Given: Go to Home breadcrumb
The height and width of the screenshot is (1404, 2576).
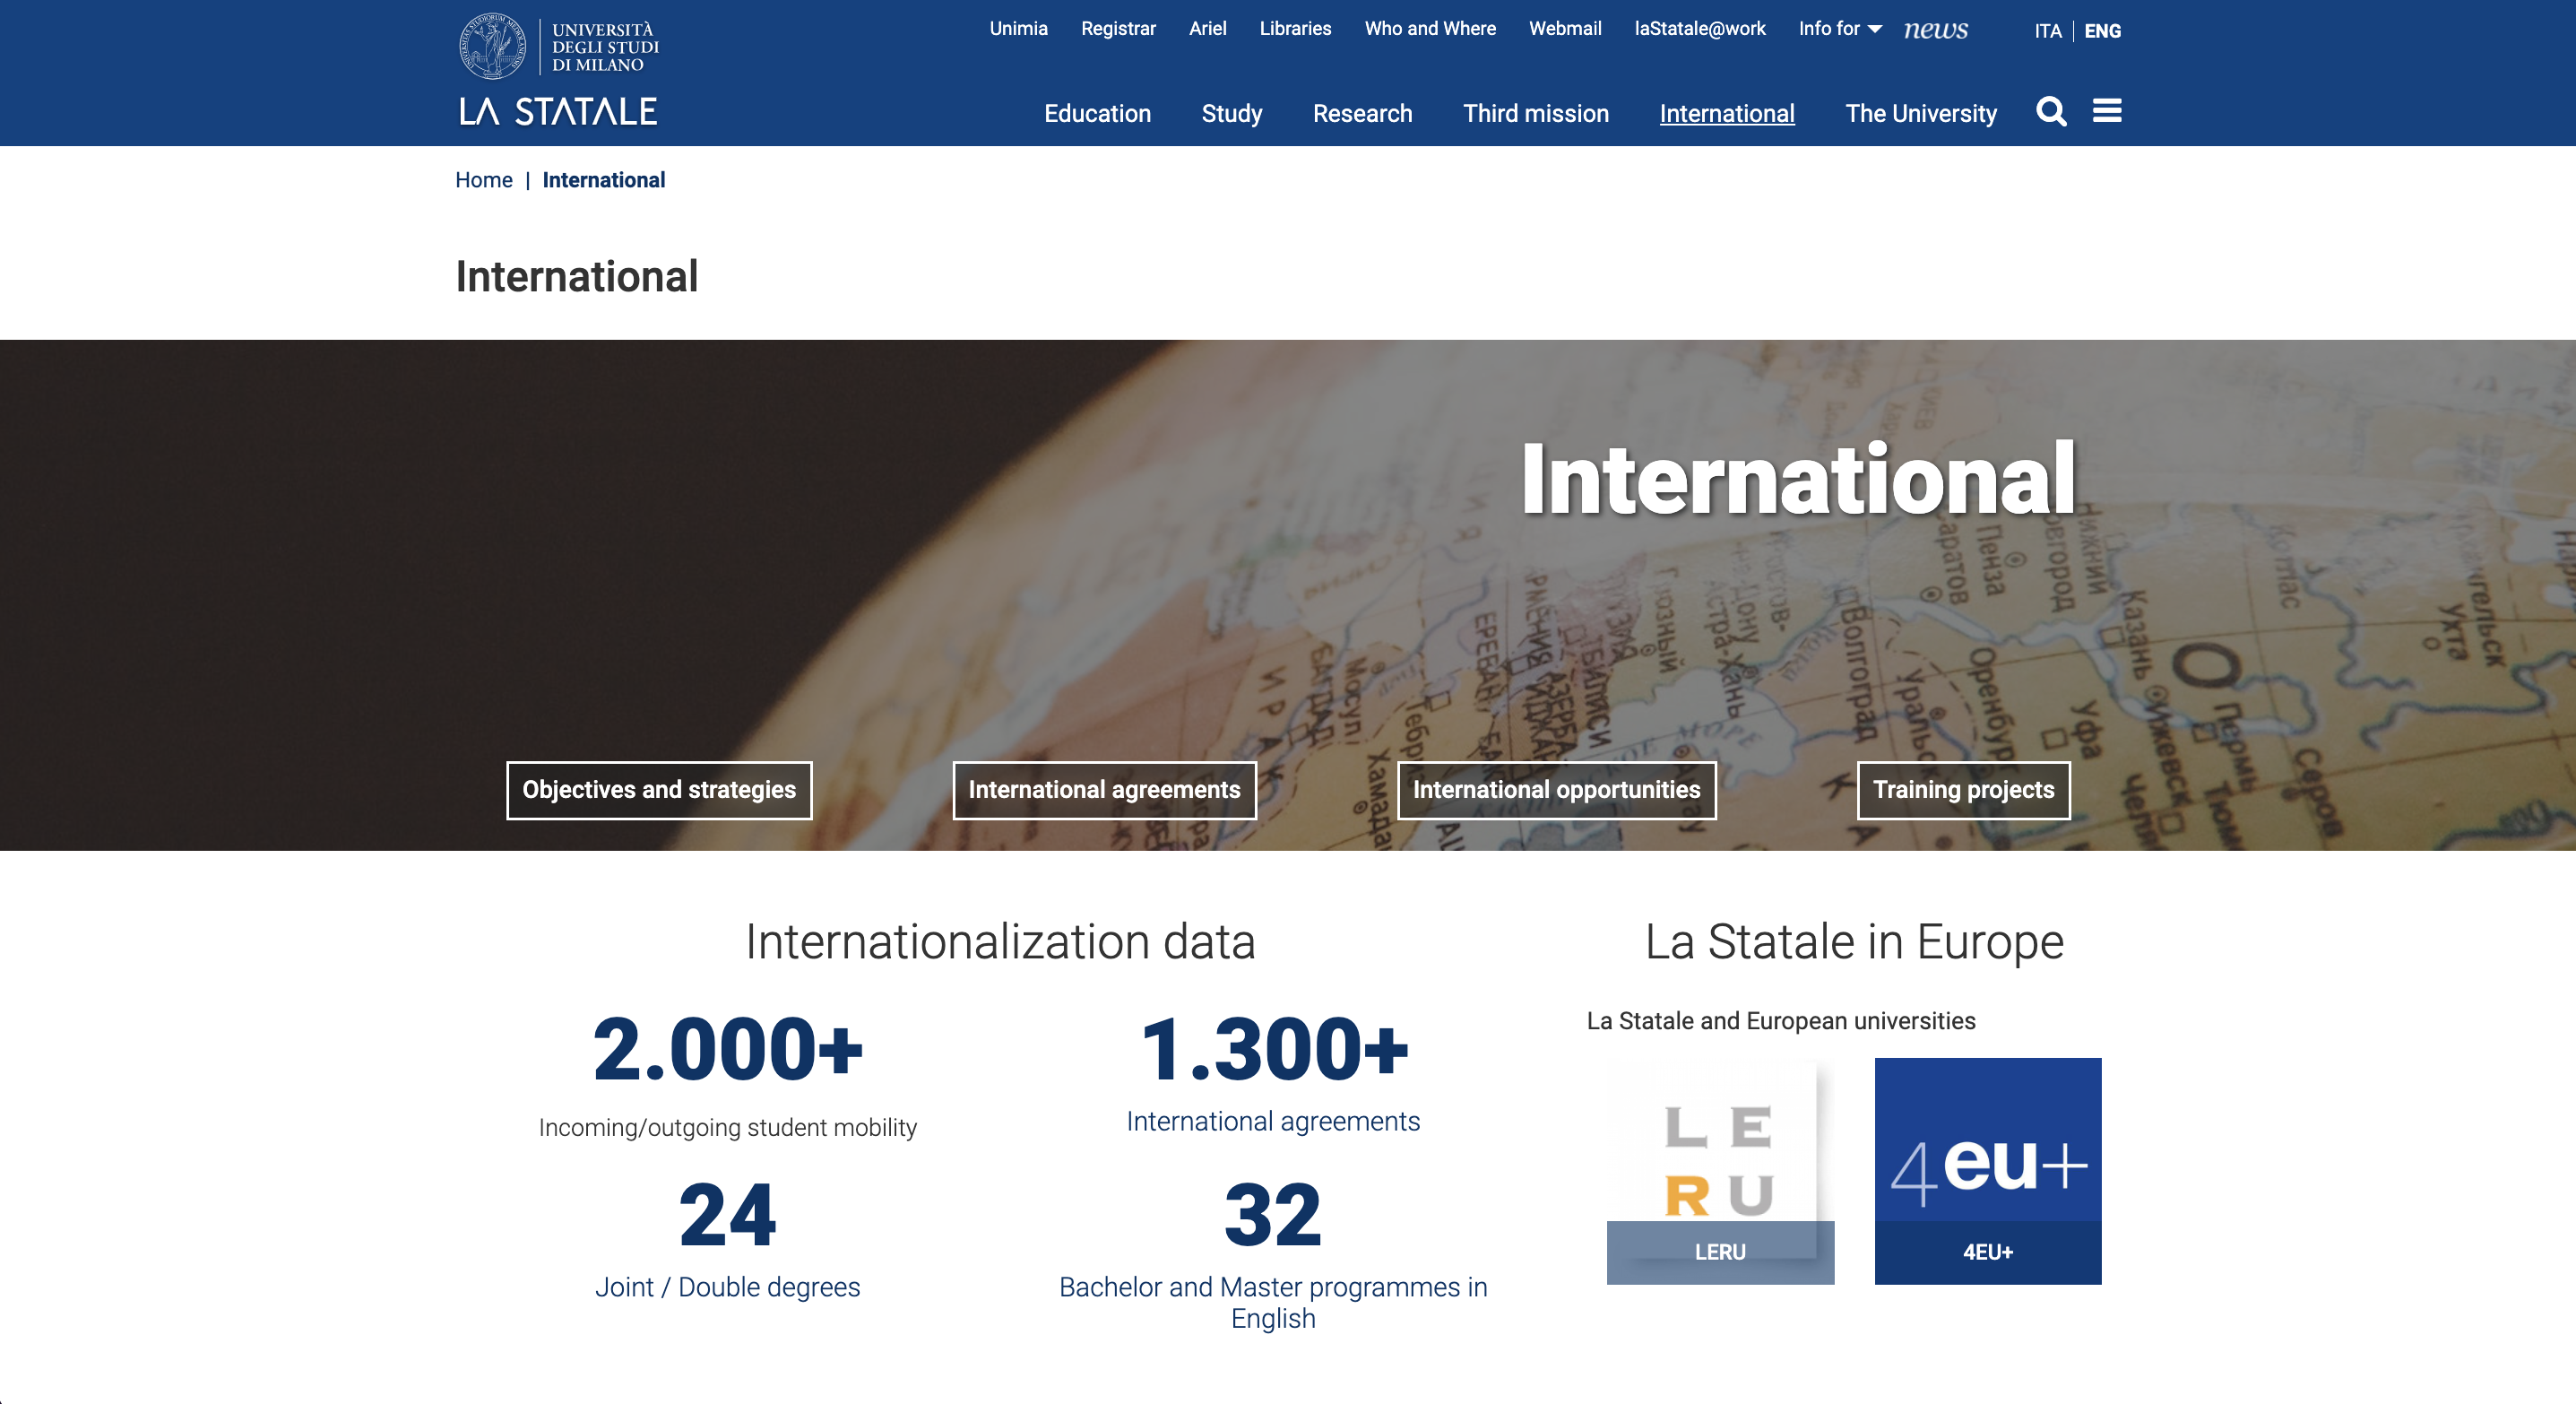Looking at the screenshot, I should click(x=484, y=180).
